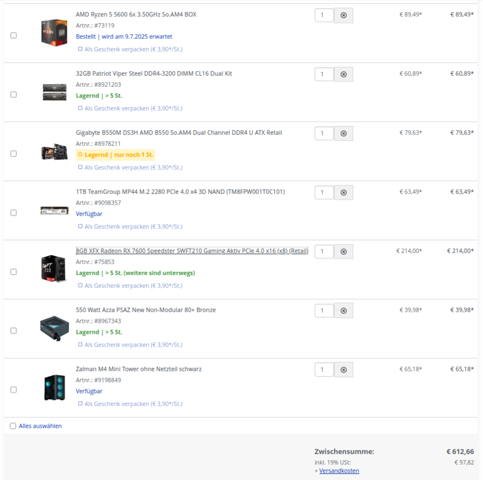Click article number #9098357
The height and width of the screenshot is (480, 483).
(108, 203)
